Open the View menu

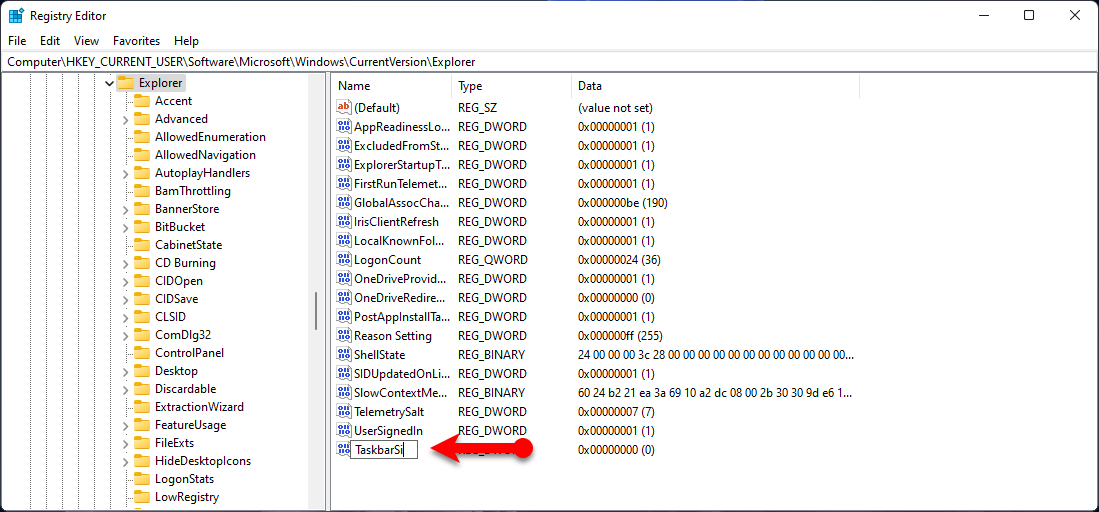(86, 41)
